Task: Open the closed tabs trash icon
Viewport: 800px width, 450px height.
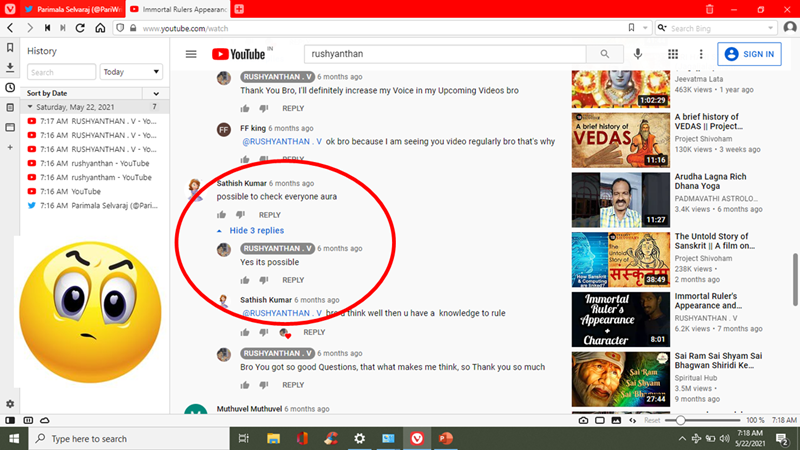Action: coord(709,9)
